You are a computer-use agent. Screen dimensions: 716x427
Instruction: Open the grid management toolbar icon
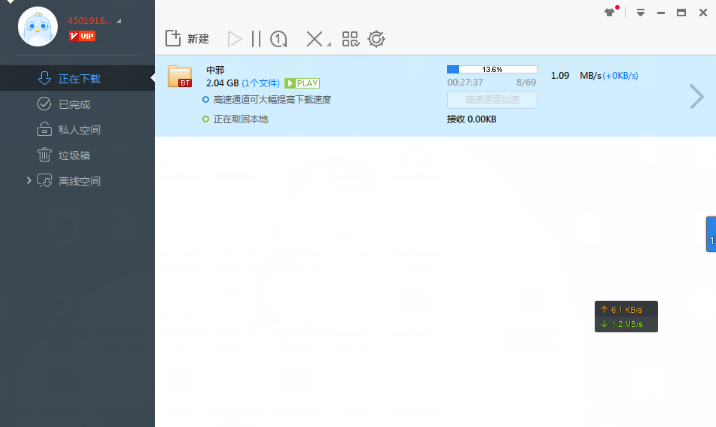(x=351, y=39)
